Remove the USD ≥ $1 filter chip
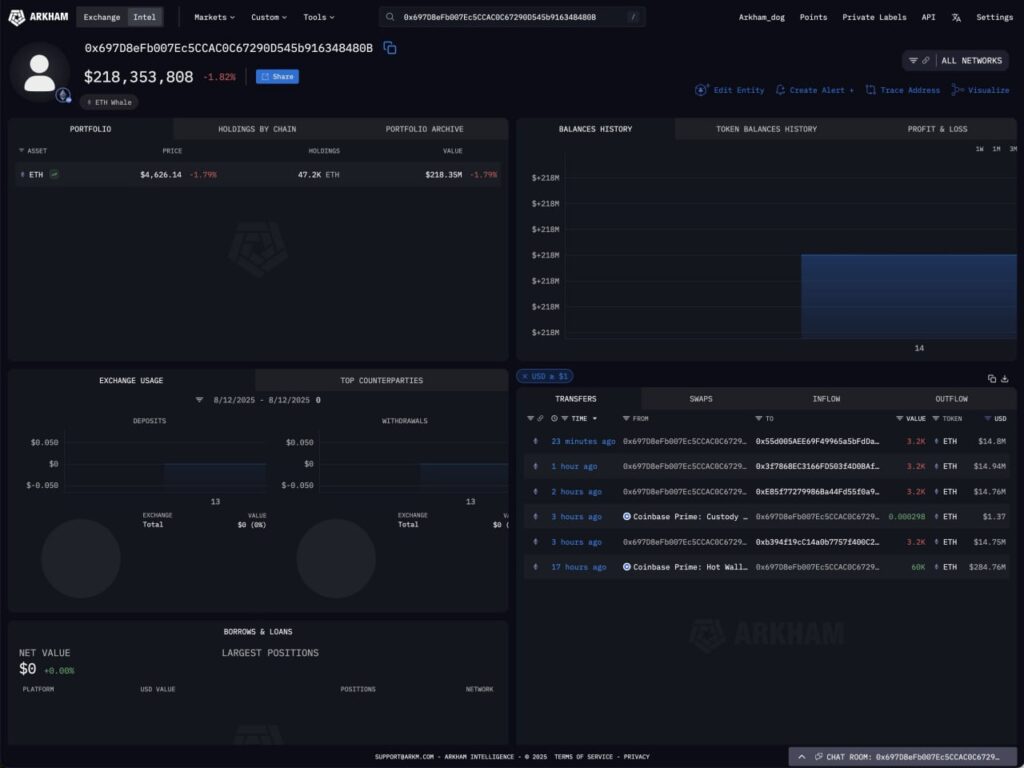Viewport: 1024px width, 768px height. pyautogui.click(x=525, y=376)
